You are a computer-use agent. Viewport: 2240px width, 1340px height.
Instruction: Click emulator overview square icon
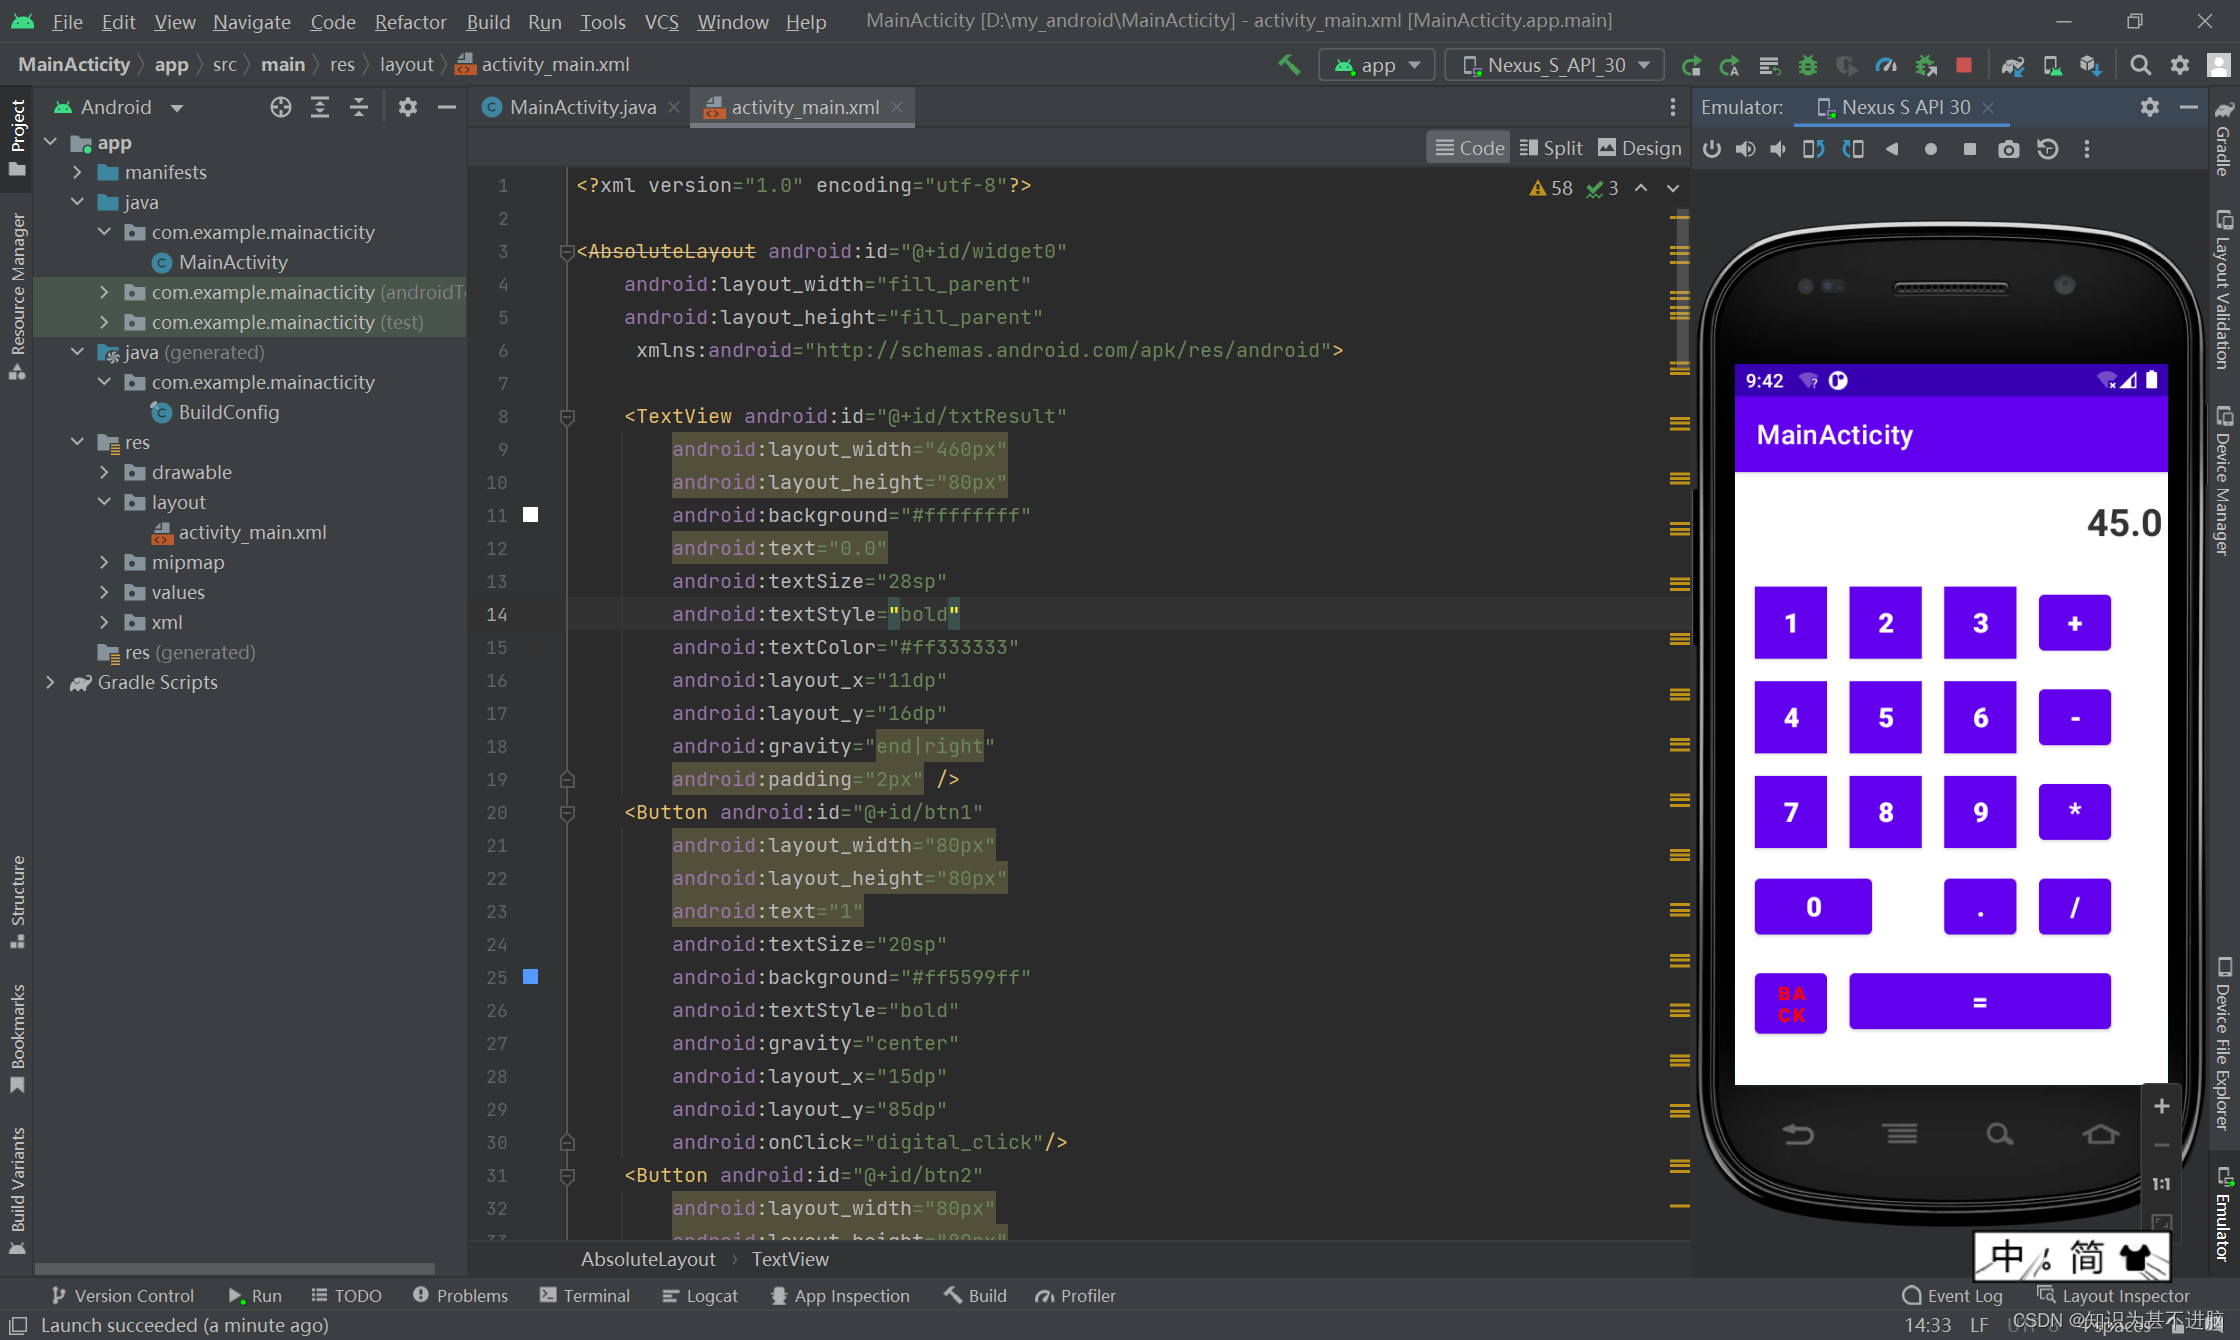pos(1970,149)
